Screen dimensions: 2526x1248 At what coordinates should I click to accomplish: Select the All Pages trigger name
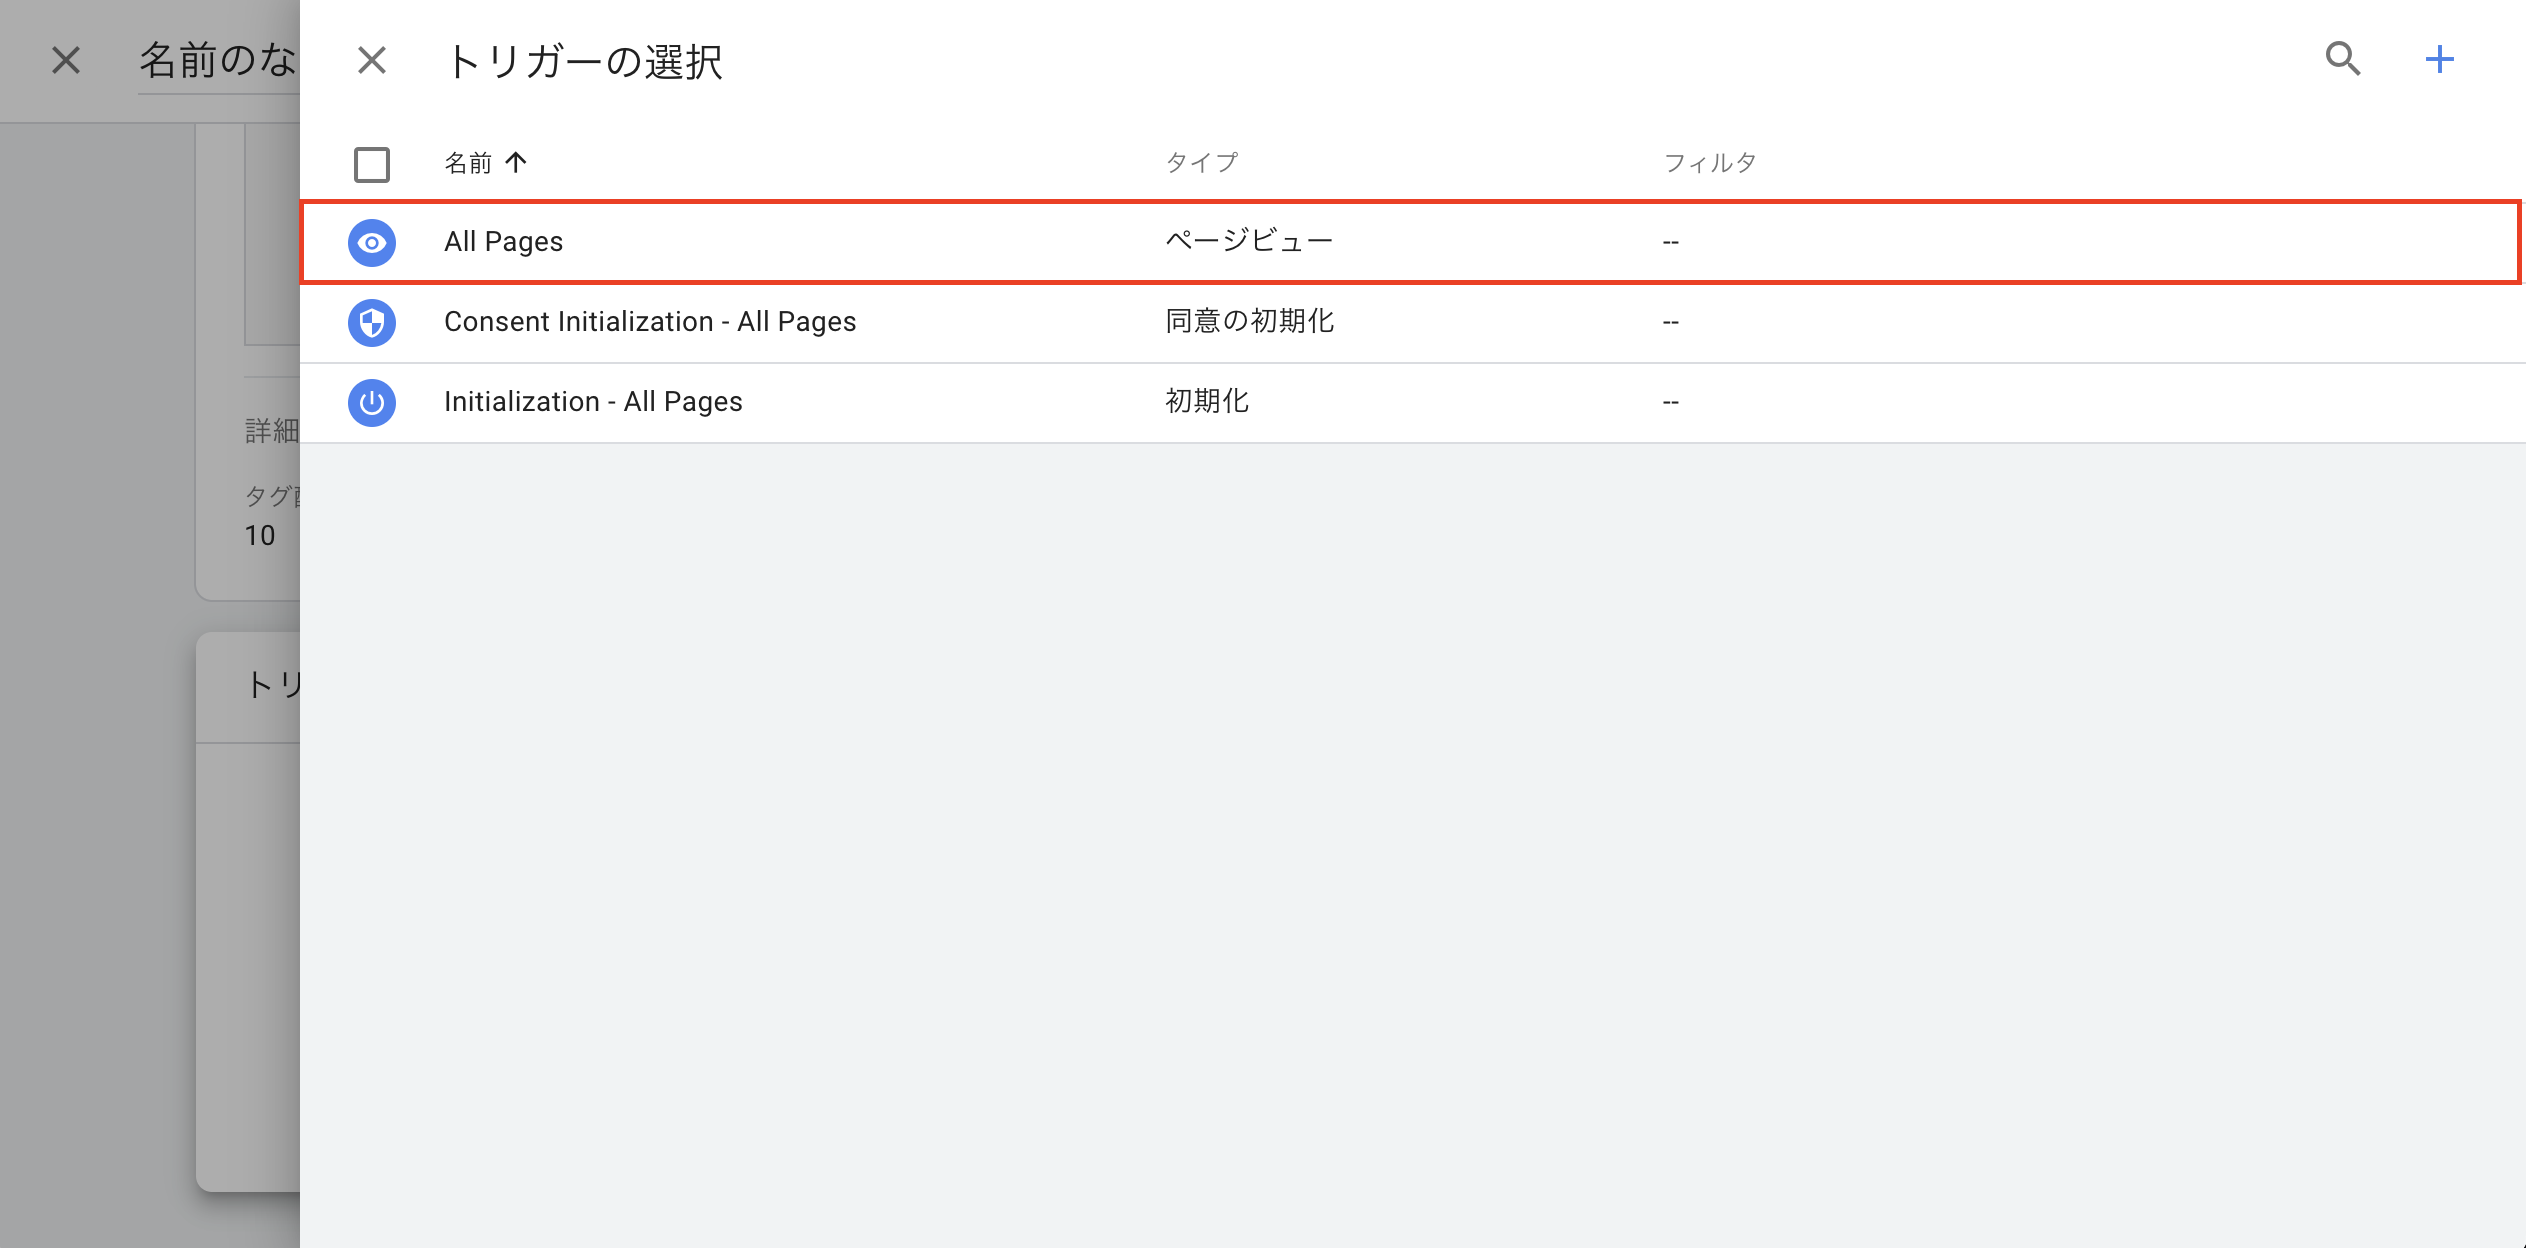504,242
